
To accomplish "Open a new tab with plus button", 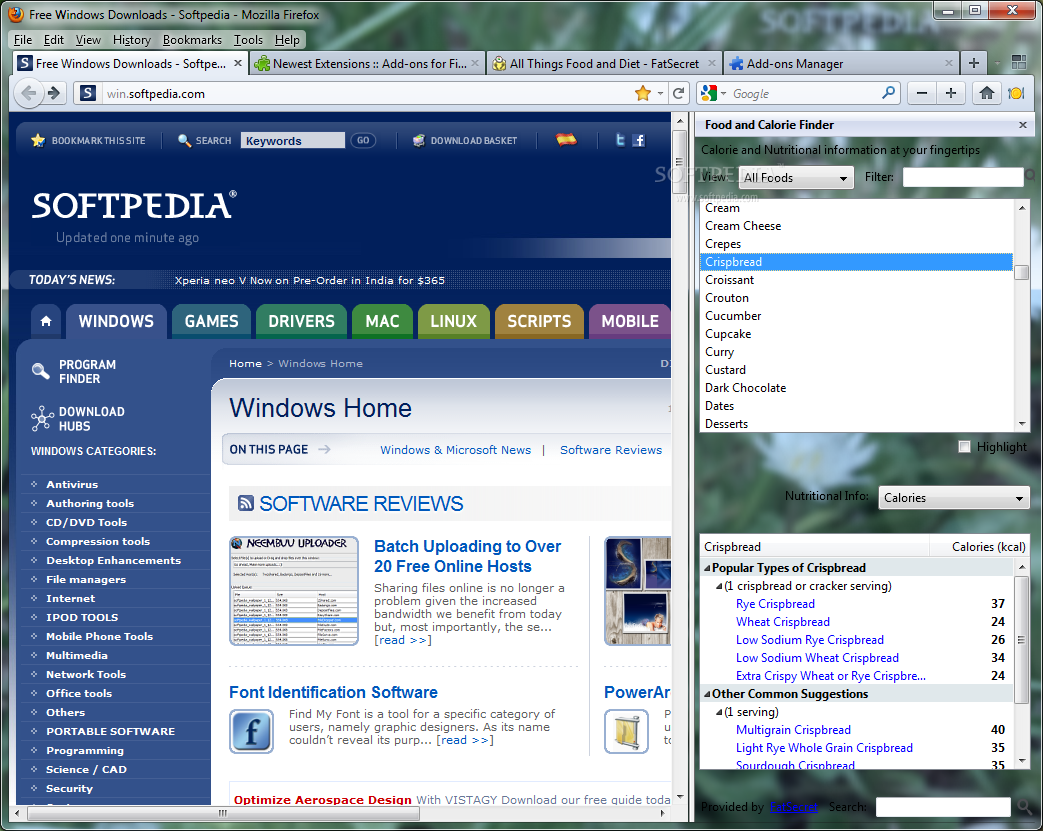I will tap(974, 63).
